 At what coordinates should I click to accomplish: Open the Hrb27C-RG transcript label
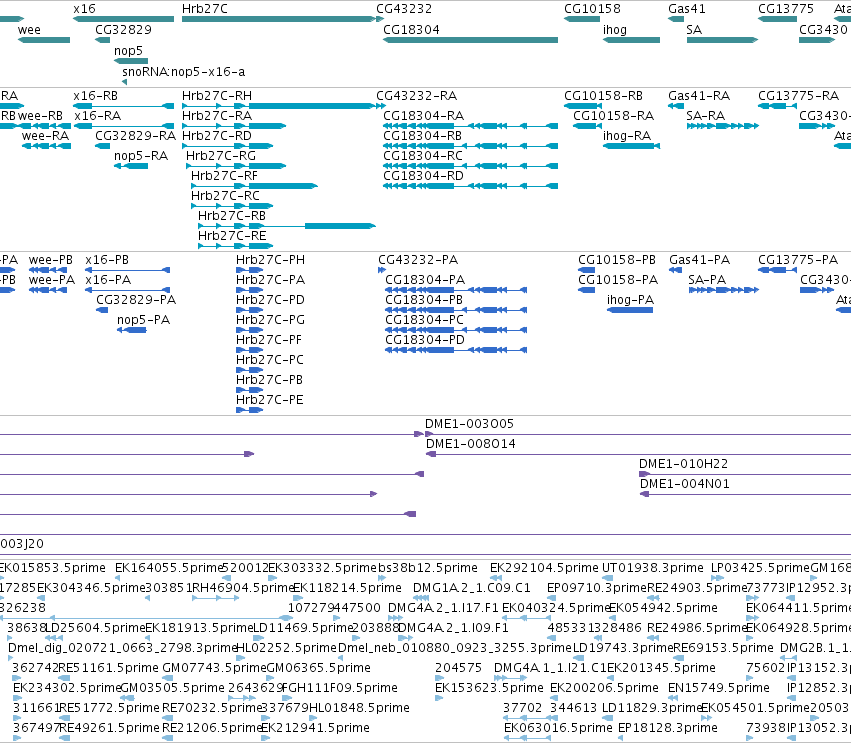coord(221,156)
